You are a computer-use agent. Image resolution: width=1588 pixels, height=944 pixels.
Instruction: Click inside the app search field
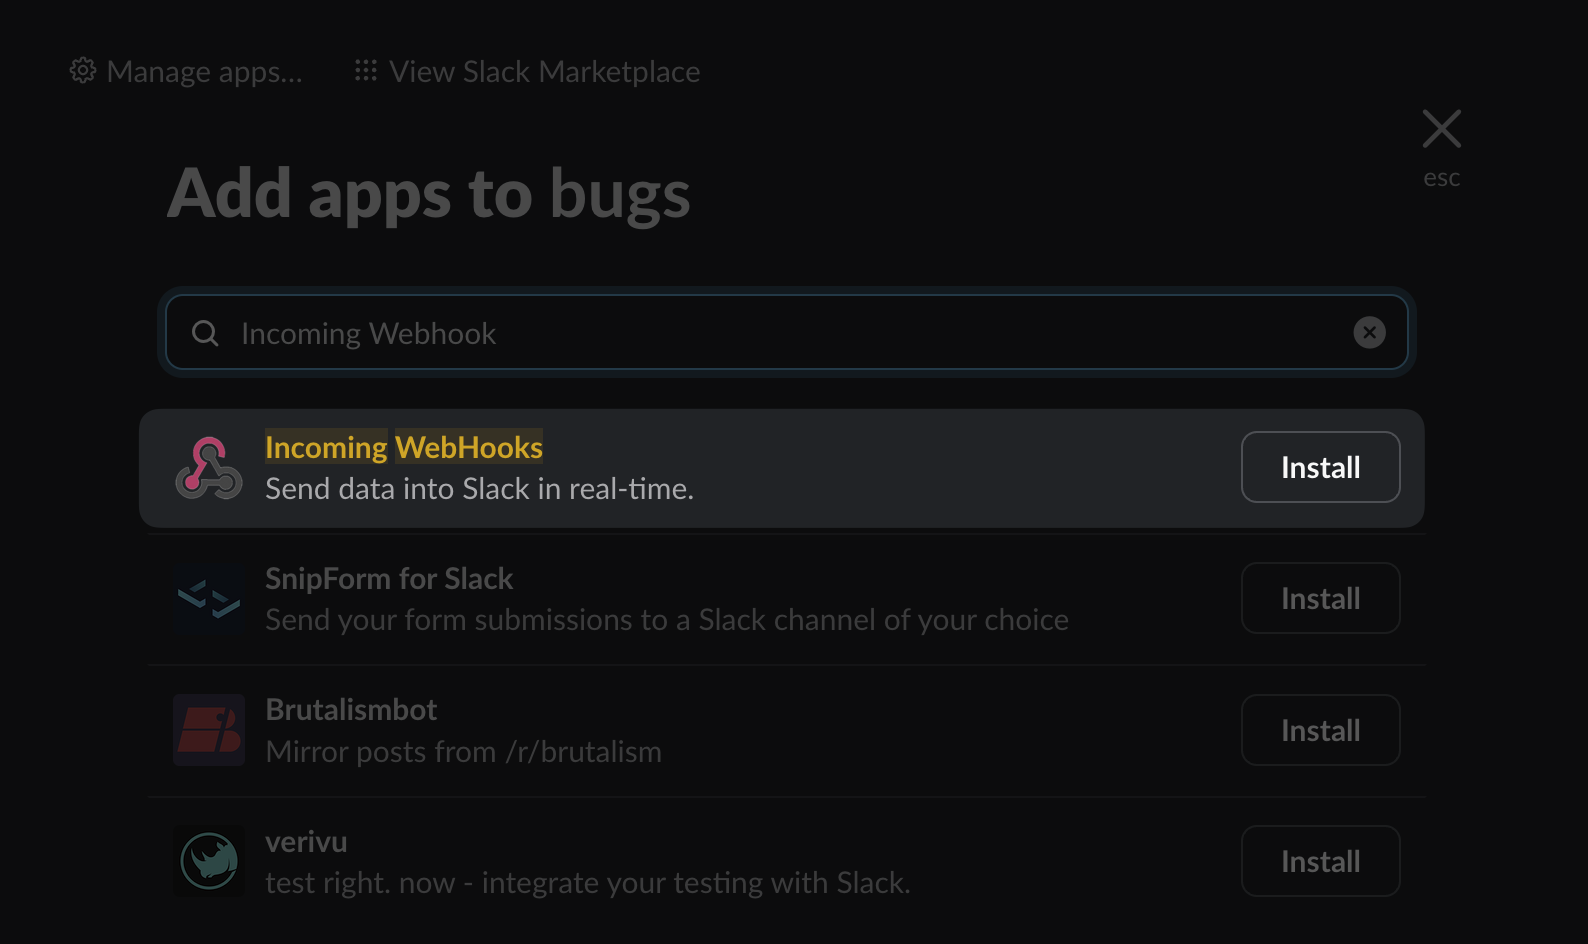(700, 332)
